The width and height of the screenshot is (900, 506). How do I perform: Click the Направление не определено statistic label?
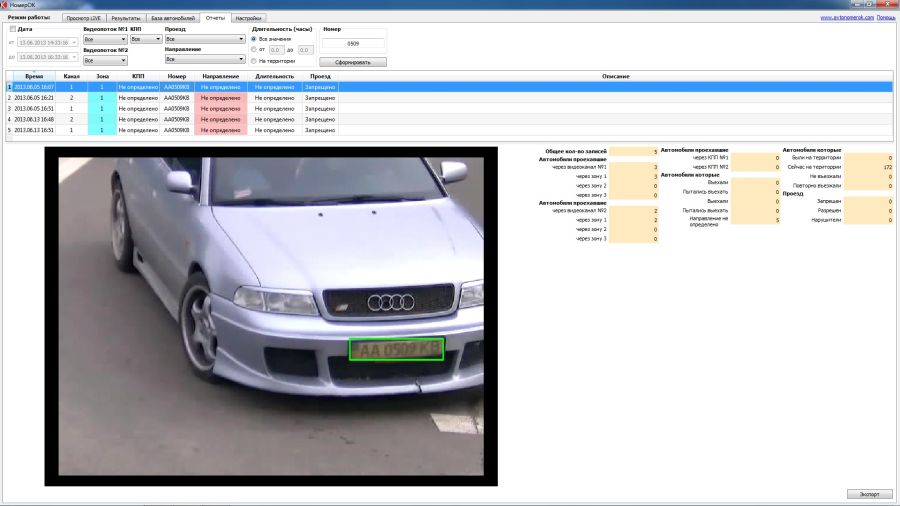(708, 221)
